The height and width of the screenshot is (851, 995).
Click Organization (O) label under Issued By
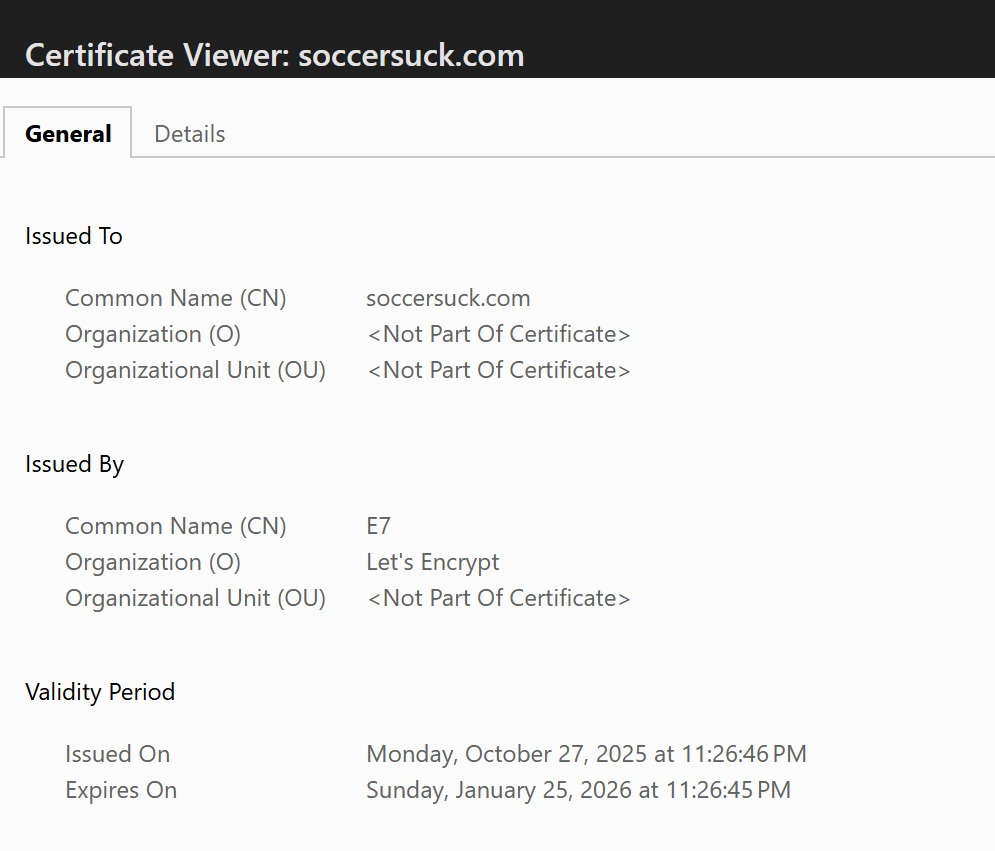pyautogui.click(x=153, y=562)
